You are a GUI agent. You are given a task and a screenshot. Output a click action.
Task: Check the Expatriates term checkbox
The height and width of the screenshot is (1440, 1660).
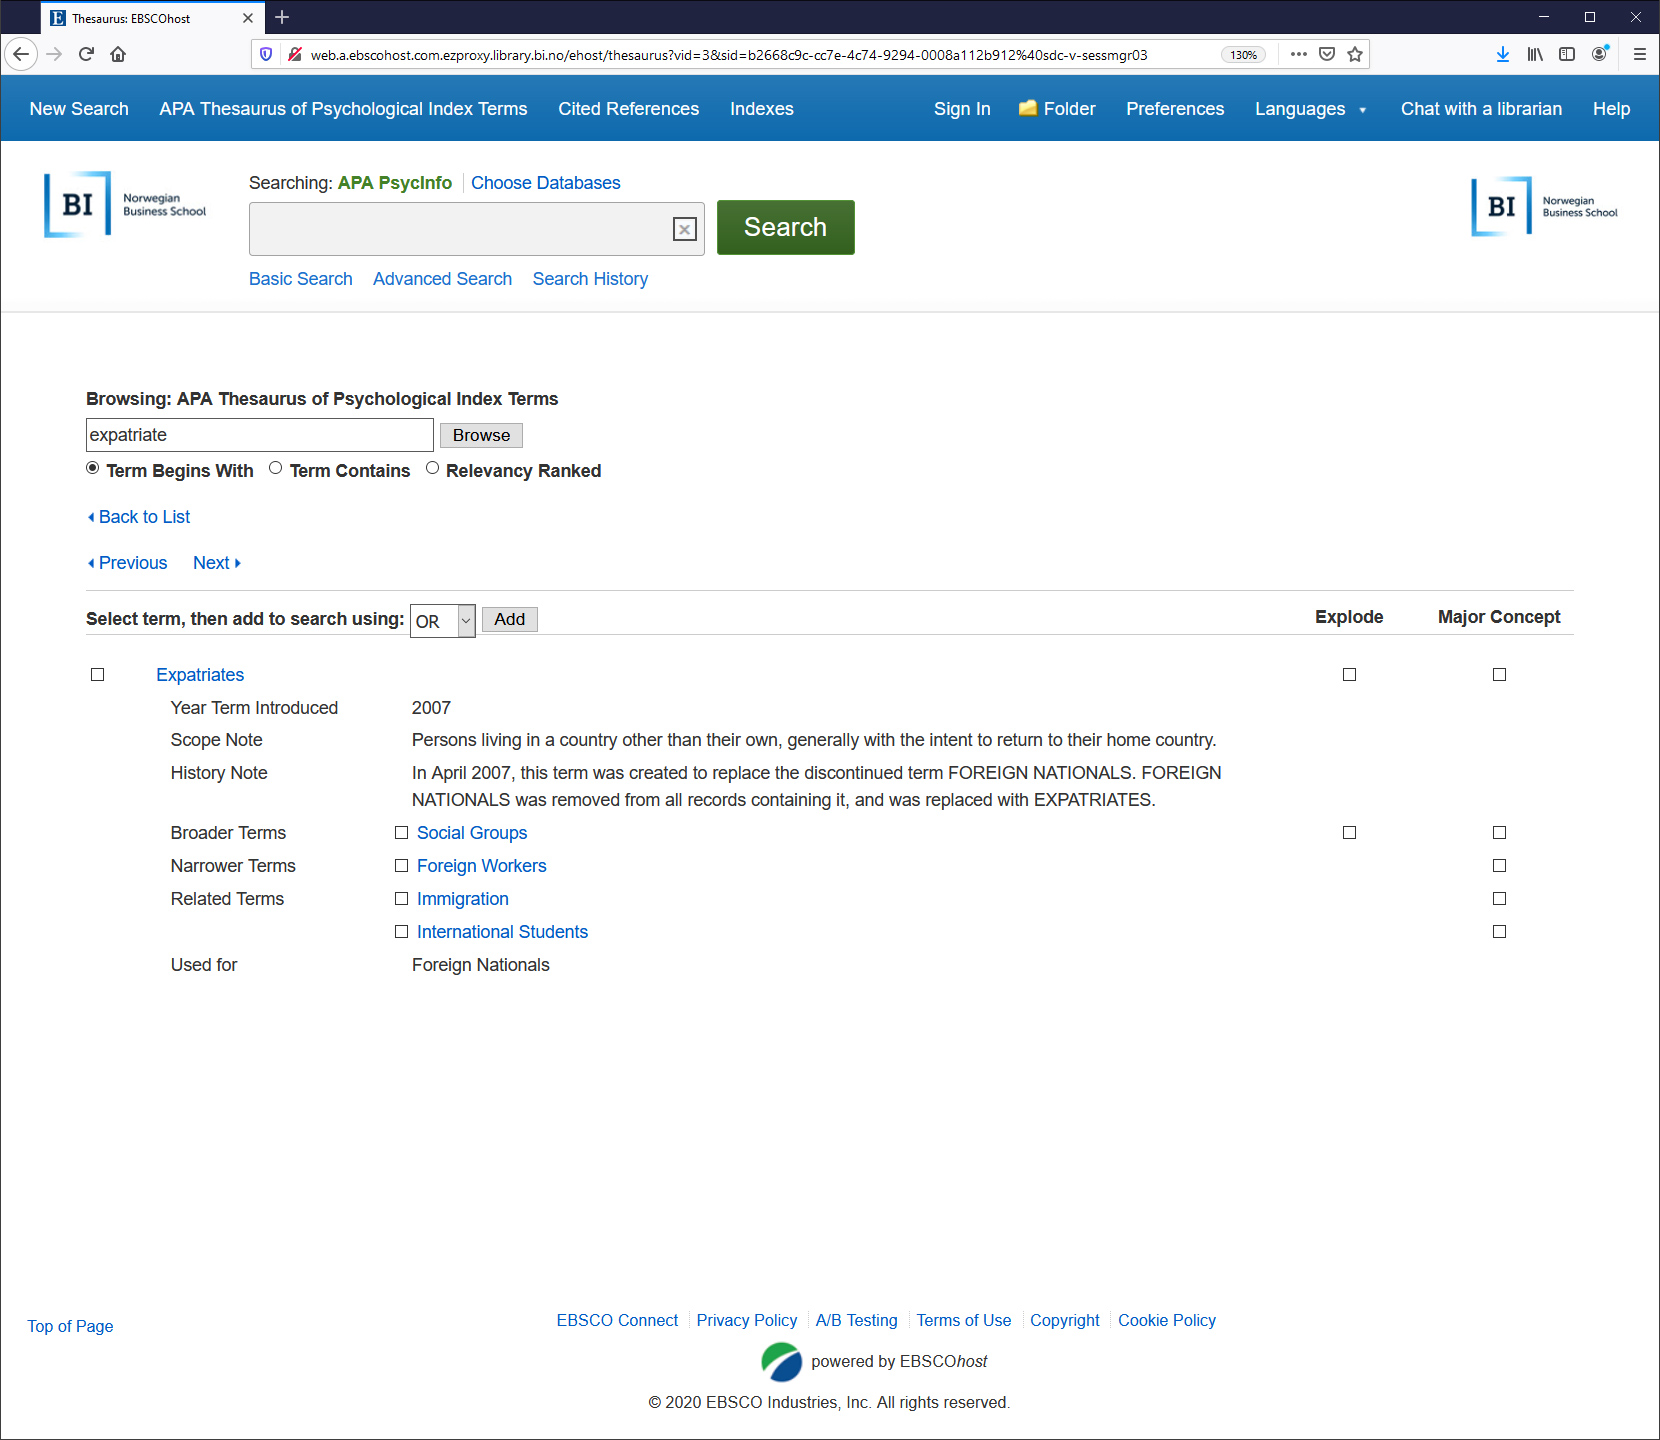[x=98, y=675]
